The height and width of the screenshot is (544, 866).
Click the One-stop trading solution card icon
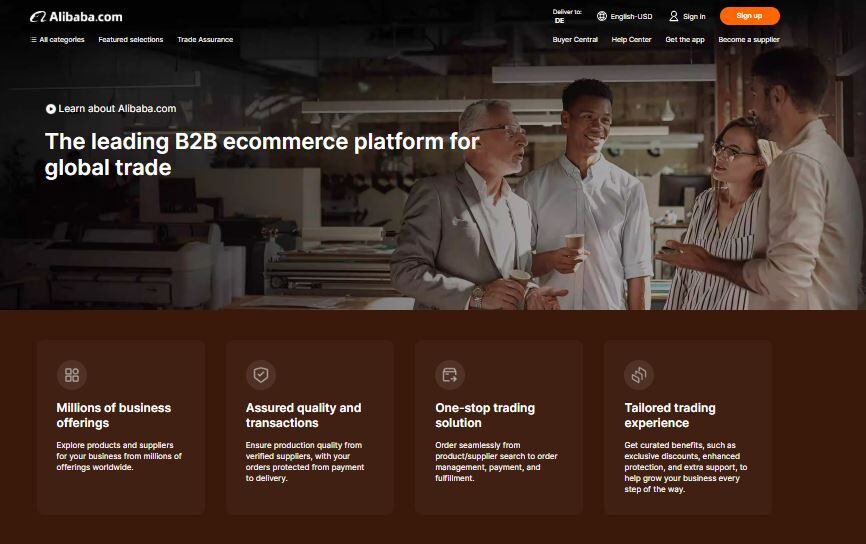click(450, 375)
